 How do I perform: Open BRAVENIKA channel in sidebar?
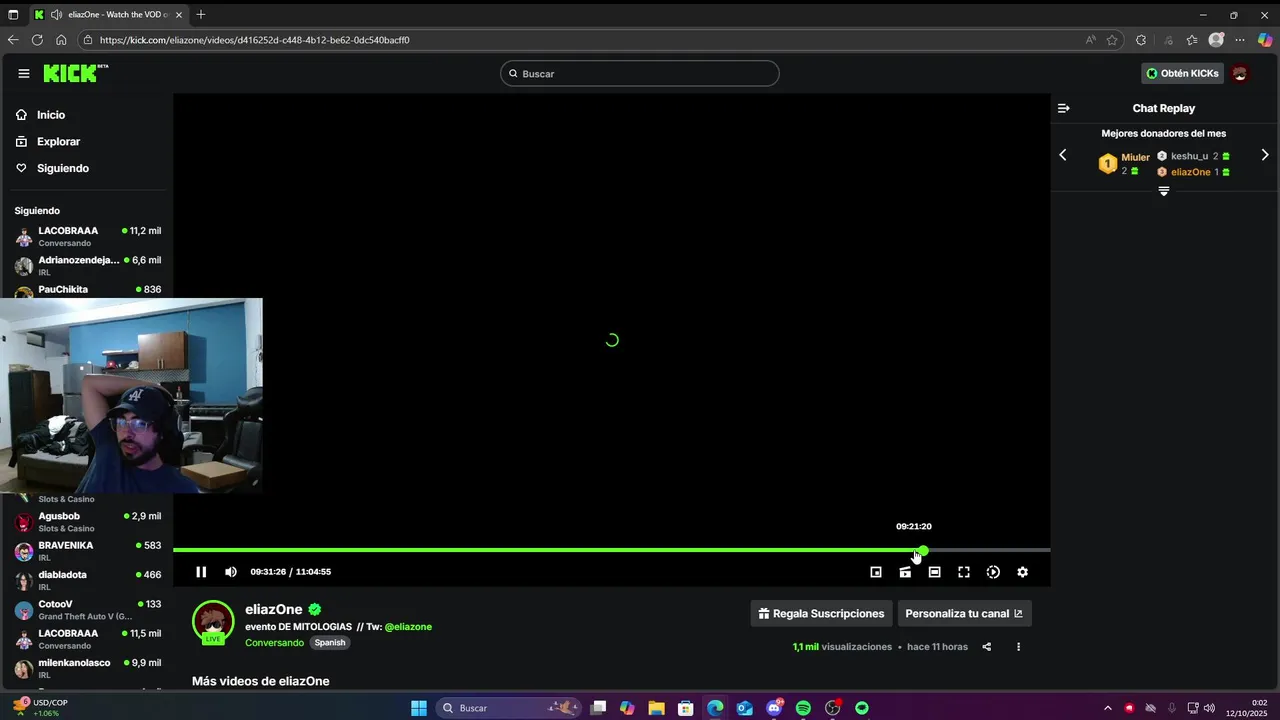coord(86,551)
